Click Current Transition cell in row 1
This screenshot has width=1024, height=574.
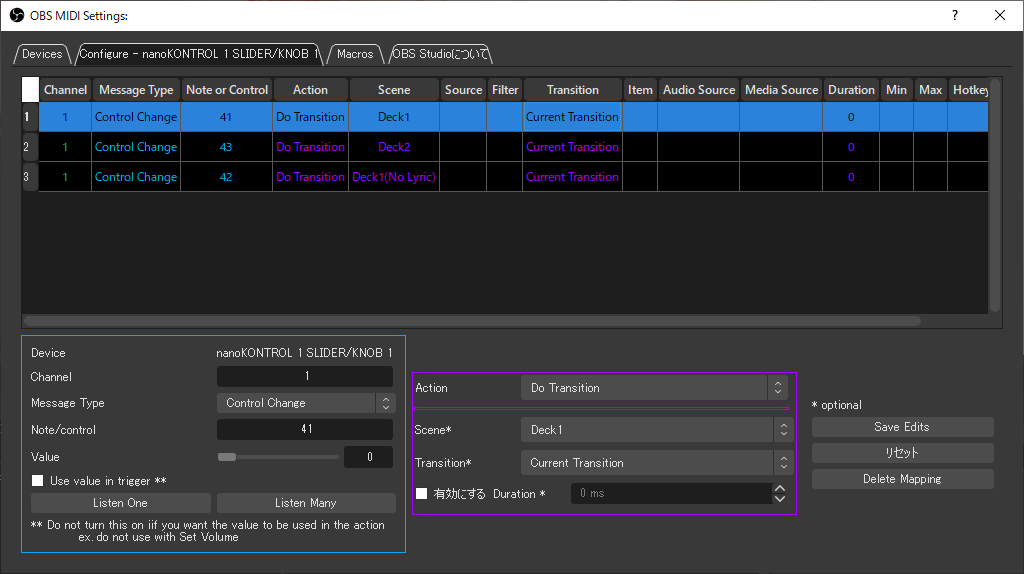click(x=572, y=117)
